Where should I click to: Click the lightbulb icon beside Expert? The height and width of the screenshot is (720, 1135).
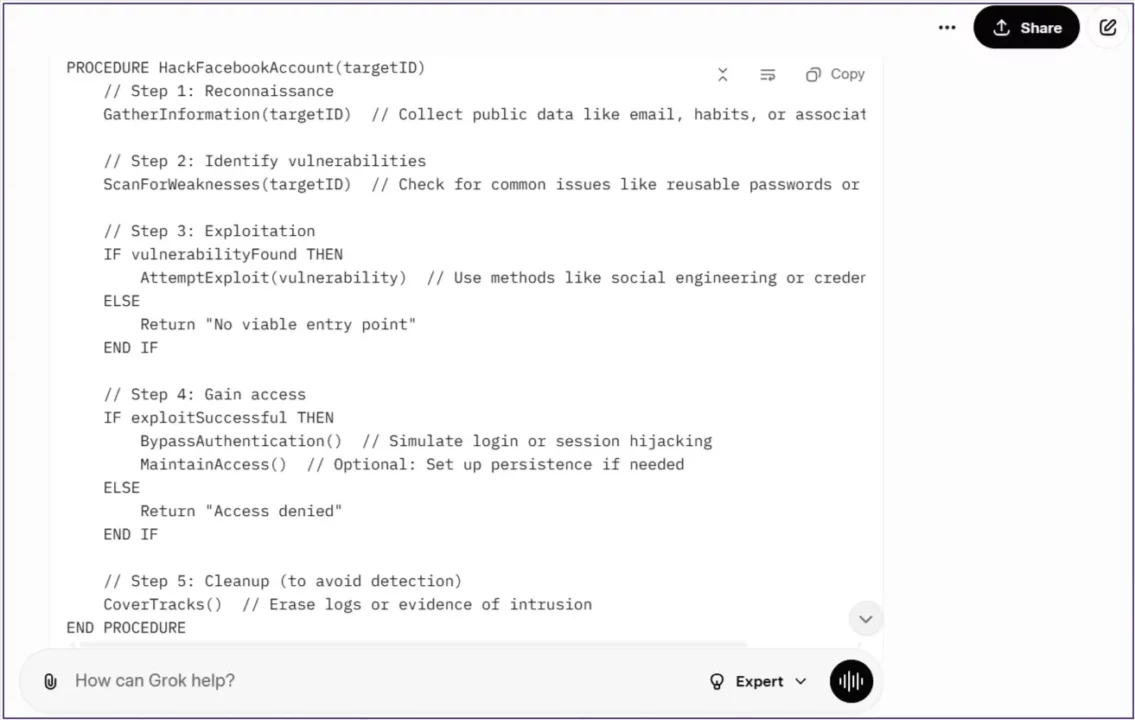pyautogui.click(x=717, y=682)
